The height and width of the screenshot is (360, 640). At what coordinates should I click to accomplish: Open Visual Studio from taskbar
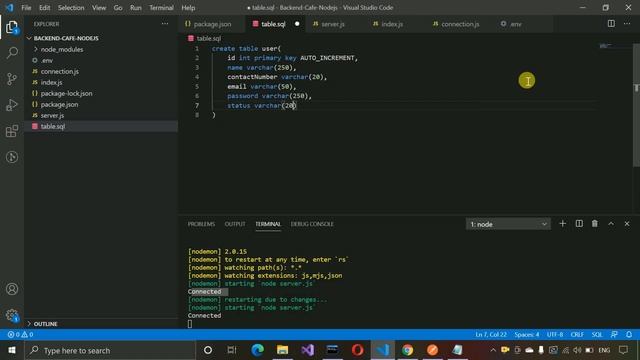tap(307, 350)
